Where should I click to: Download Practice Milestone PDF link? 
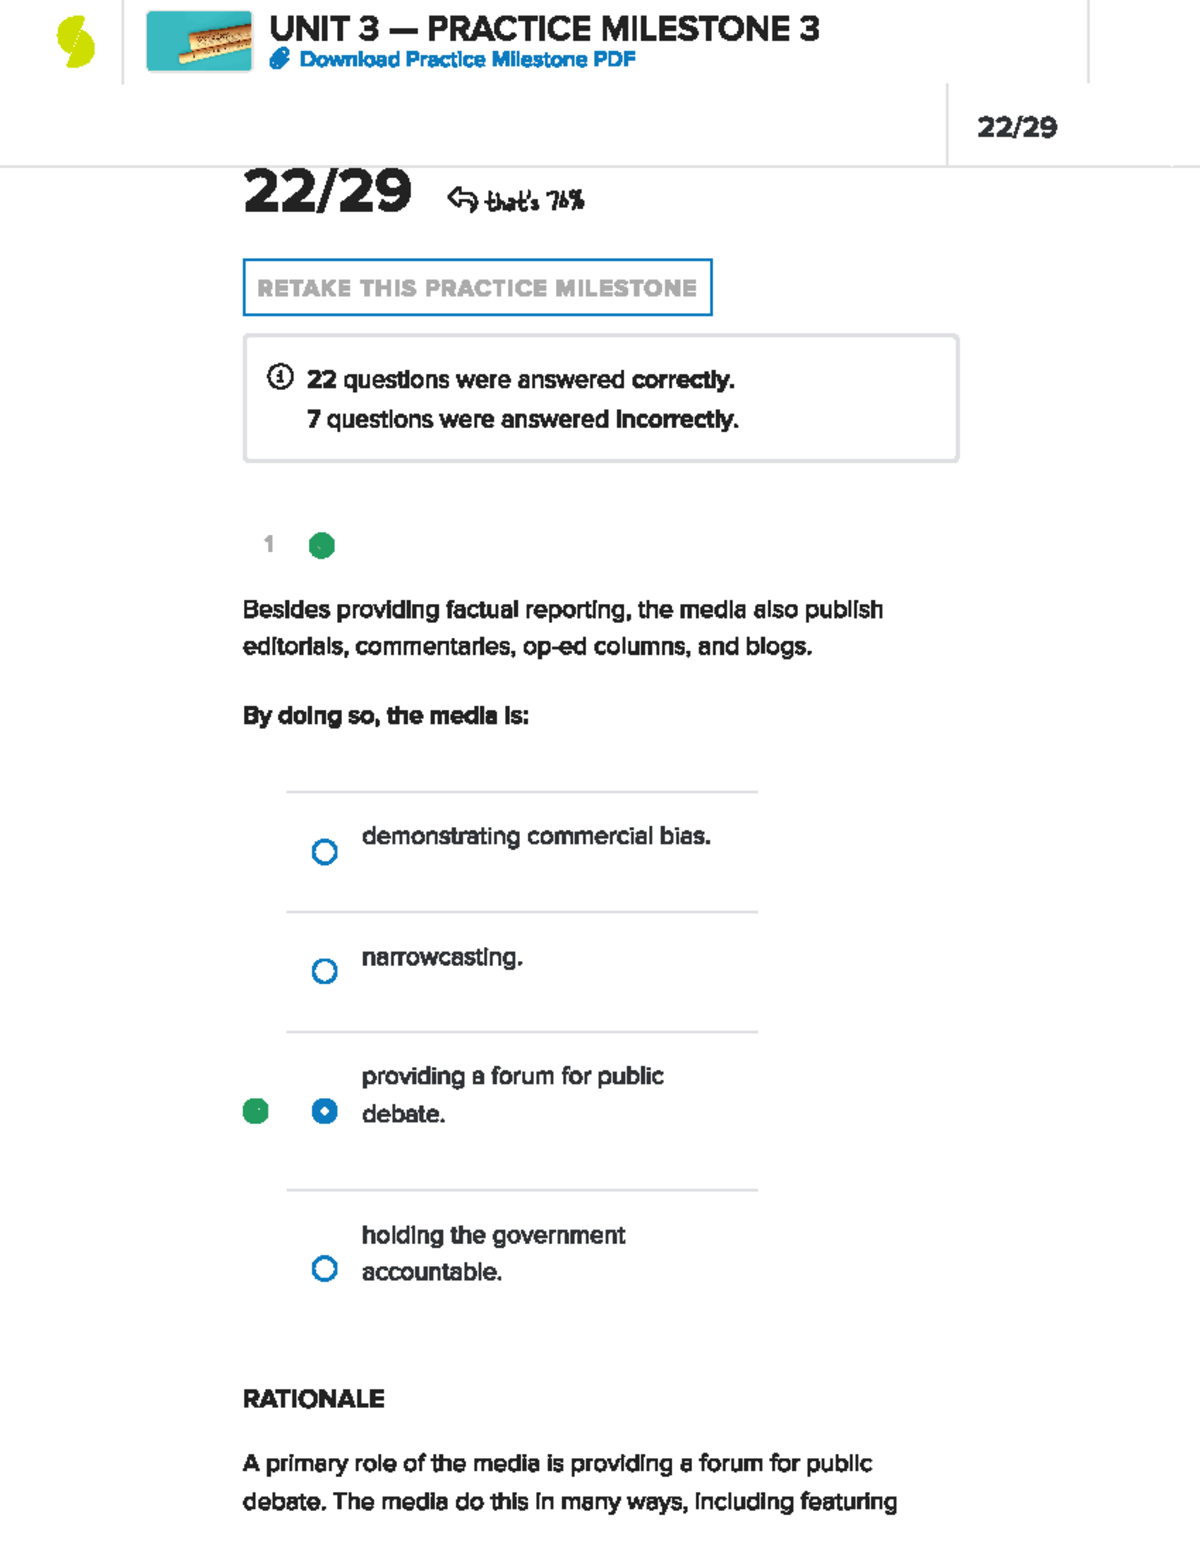point(467,59)
